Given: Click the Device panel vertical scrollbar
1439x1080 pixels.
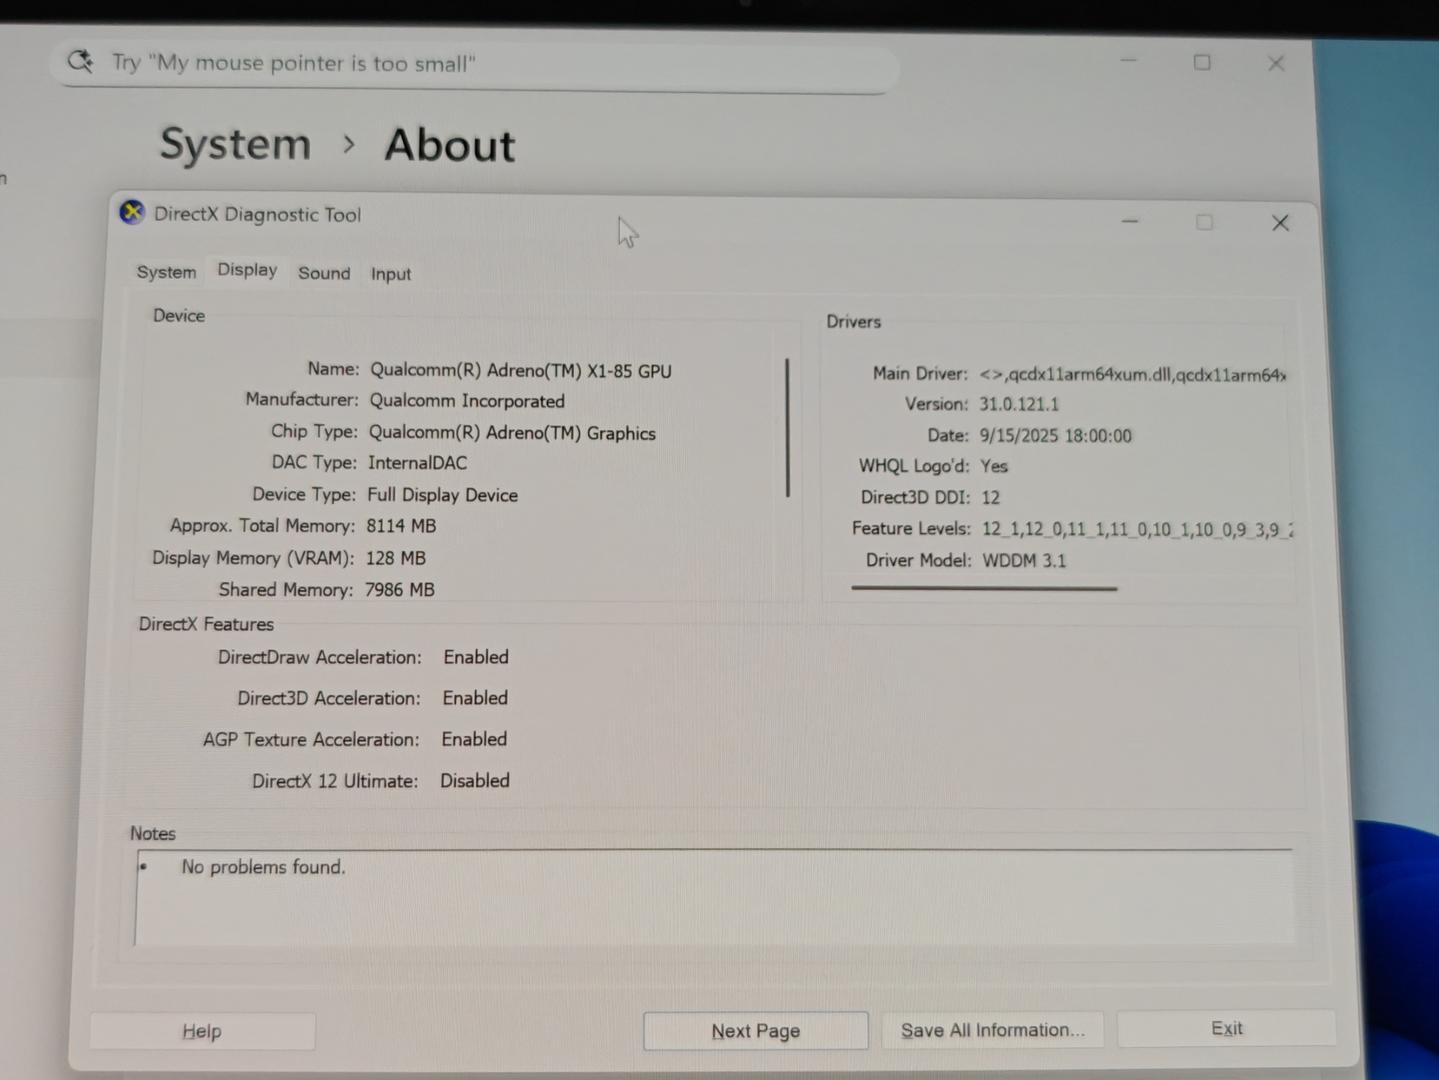Looking at the screenshot, I should click(x=788, y=428).
